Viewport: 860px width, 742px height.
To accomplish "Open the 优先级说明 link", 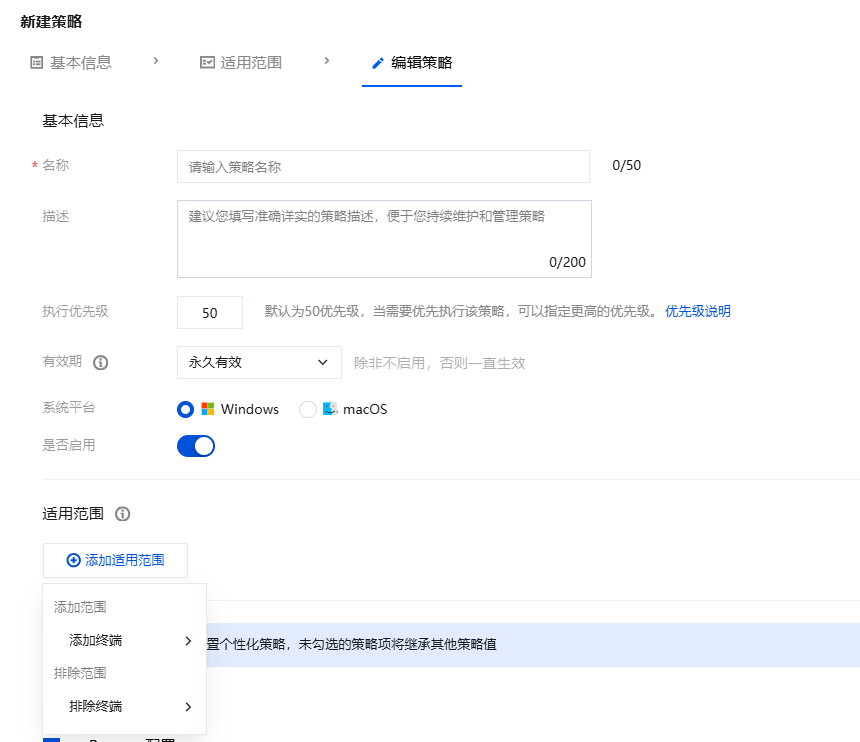I will (x=698, y=311).
